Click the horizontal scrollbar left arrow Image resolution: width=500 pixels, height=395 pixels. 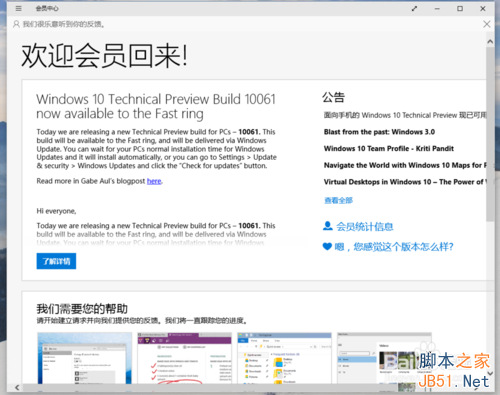17,388
